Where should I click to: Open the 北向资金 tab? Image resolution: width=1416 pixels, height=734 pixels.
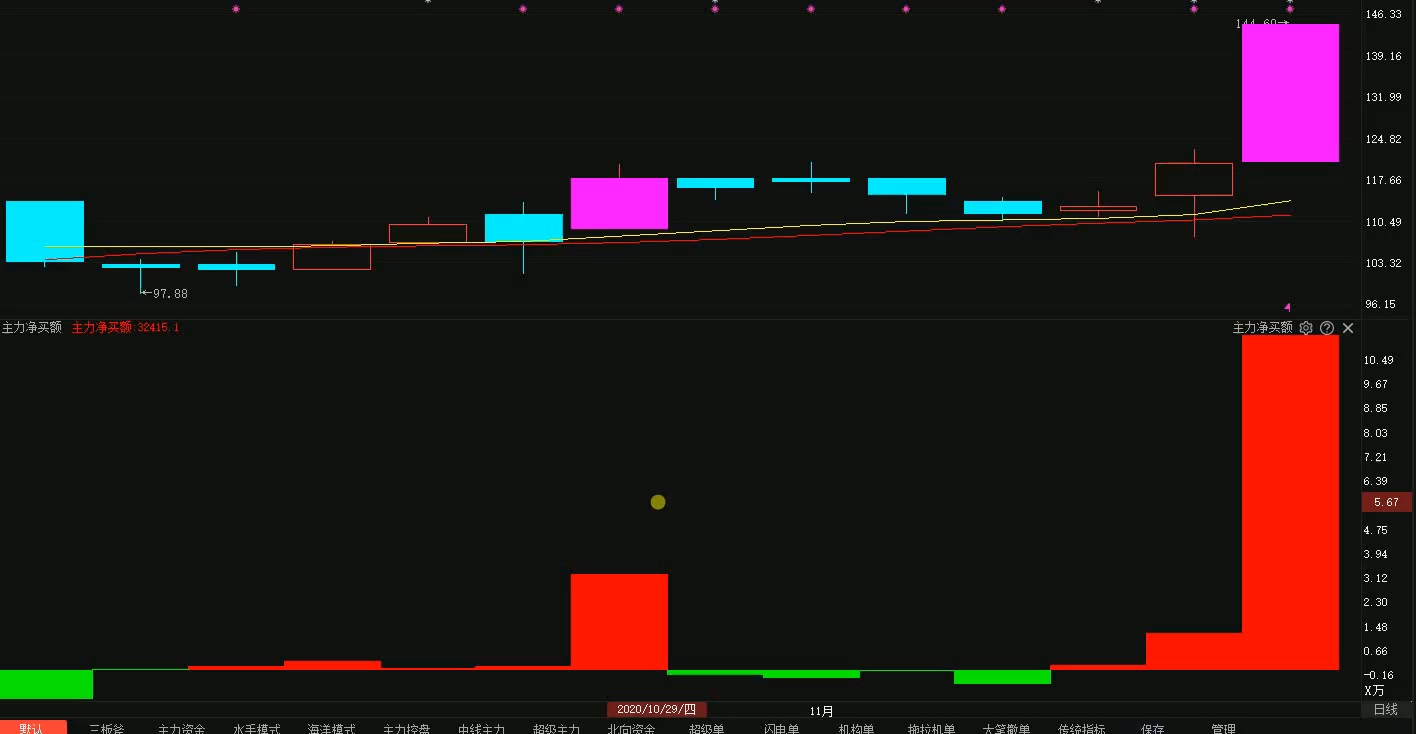point(631,729)
